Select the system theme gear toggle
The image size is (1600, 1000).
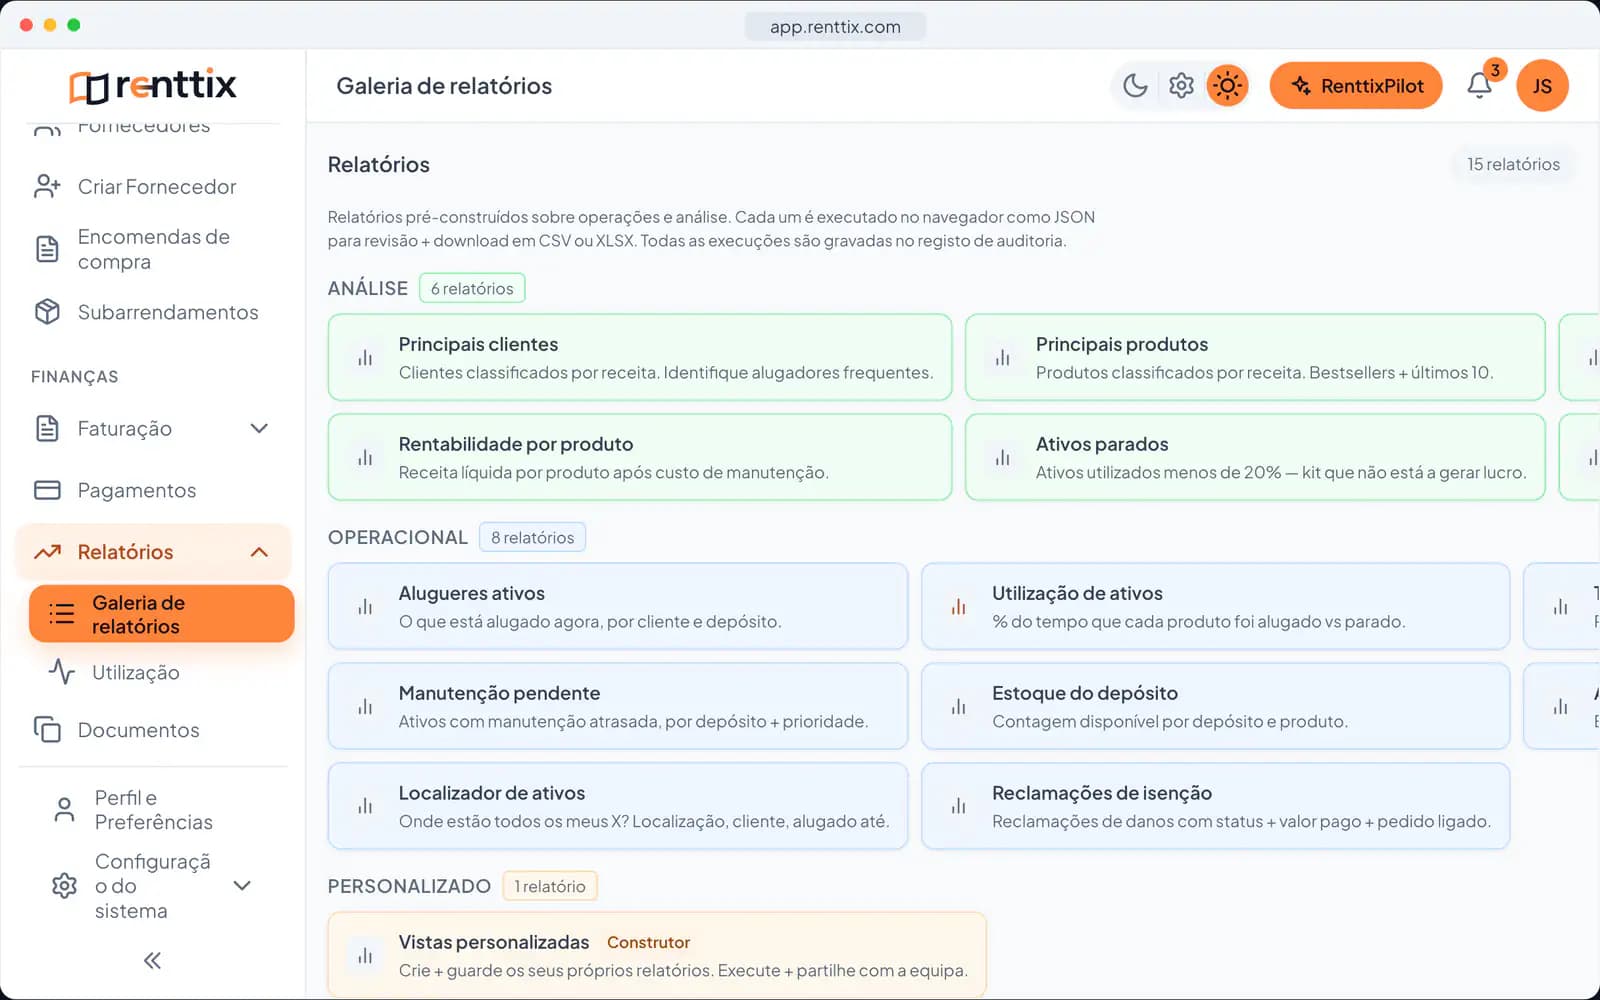(x=1181, y=86)
